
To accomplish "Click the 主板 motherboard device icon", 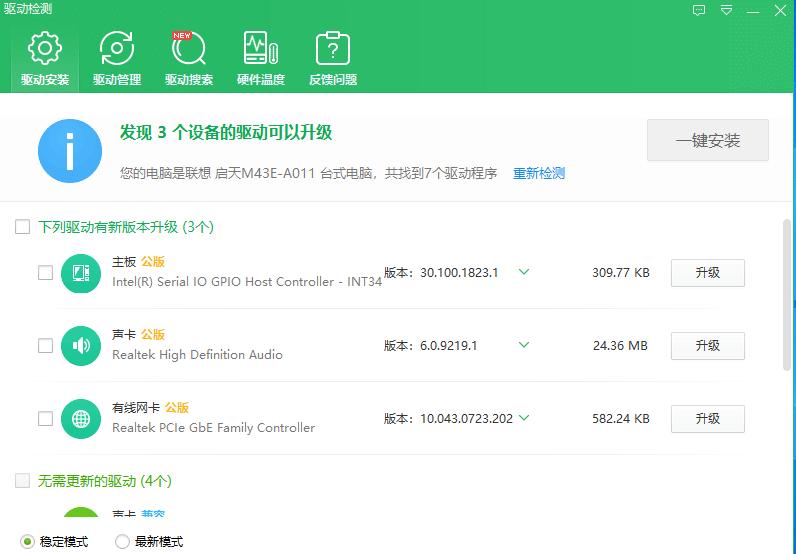I will [x=81, y=273].
